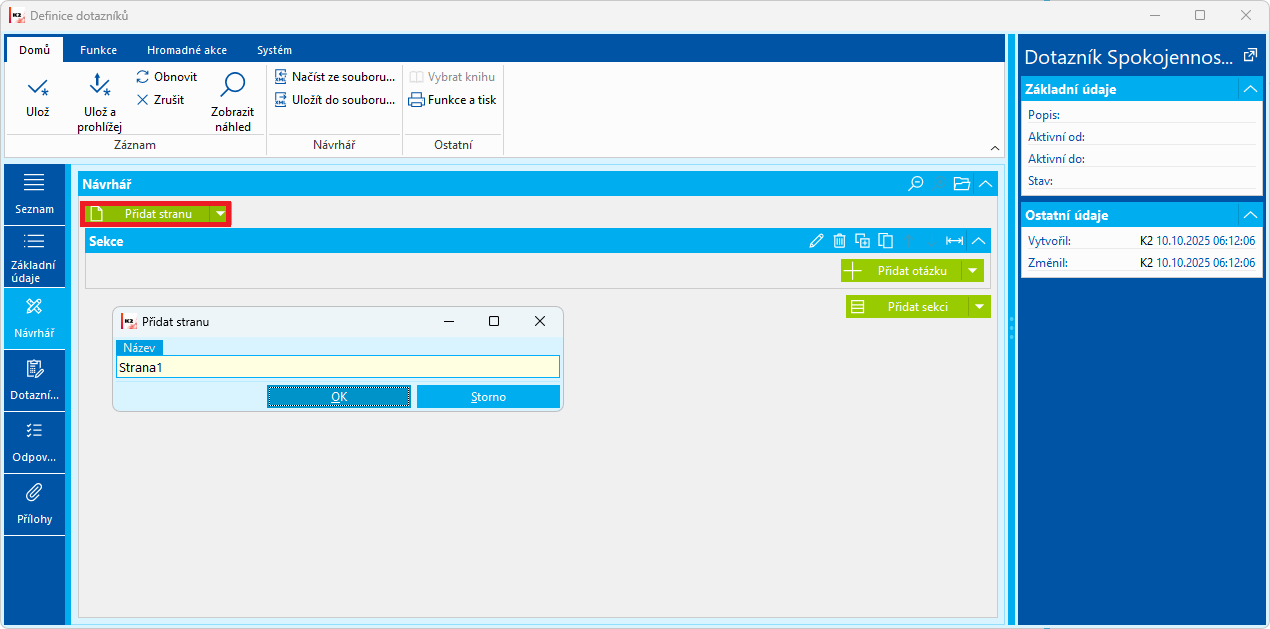Collapse the ribbon with small chevron

[x=995, y=148]
